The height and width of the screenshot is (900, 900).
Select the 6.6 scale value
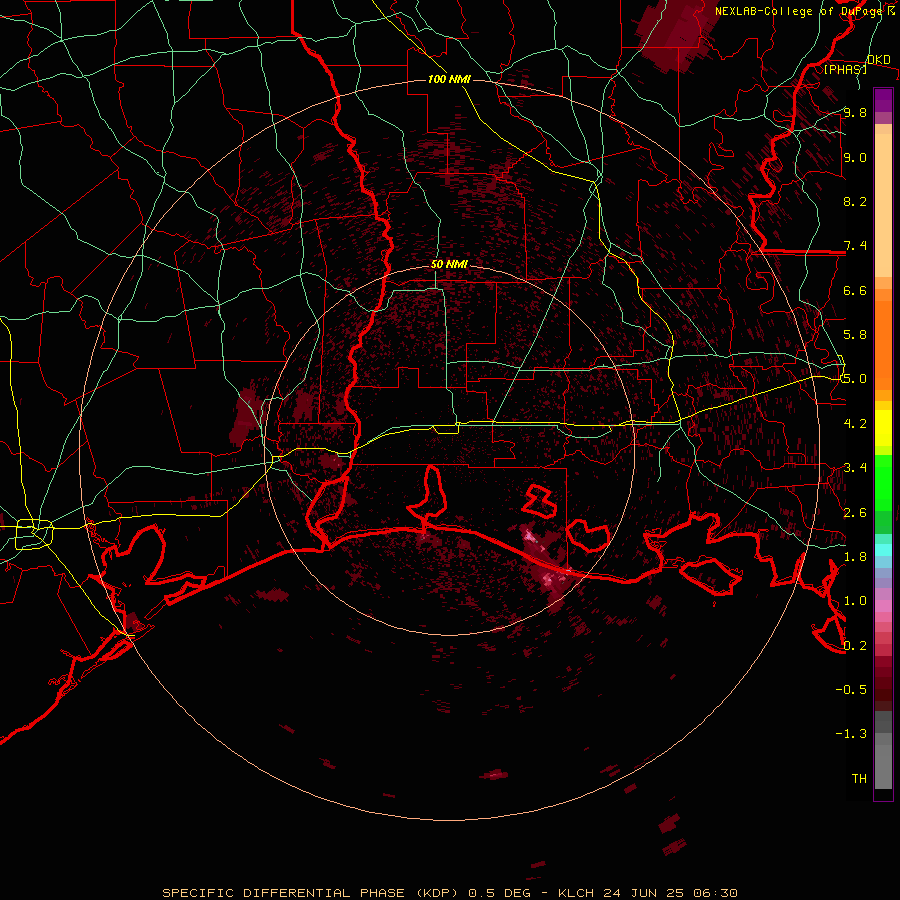click(x=855, y=291)
